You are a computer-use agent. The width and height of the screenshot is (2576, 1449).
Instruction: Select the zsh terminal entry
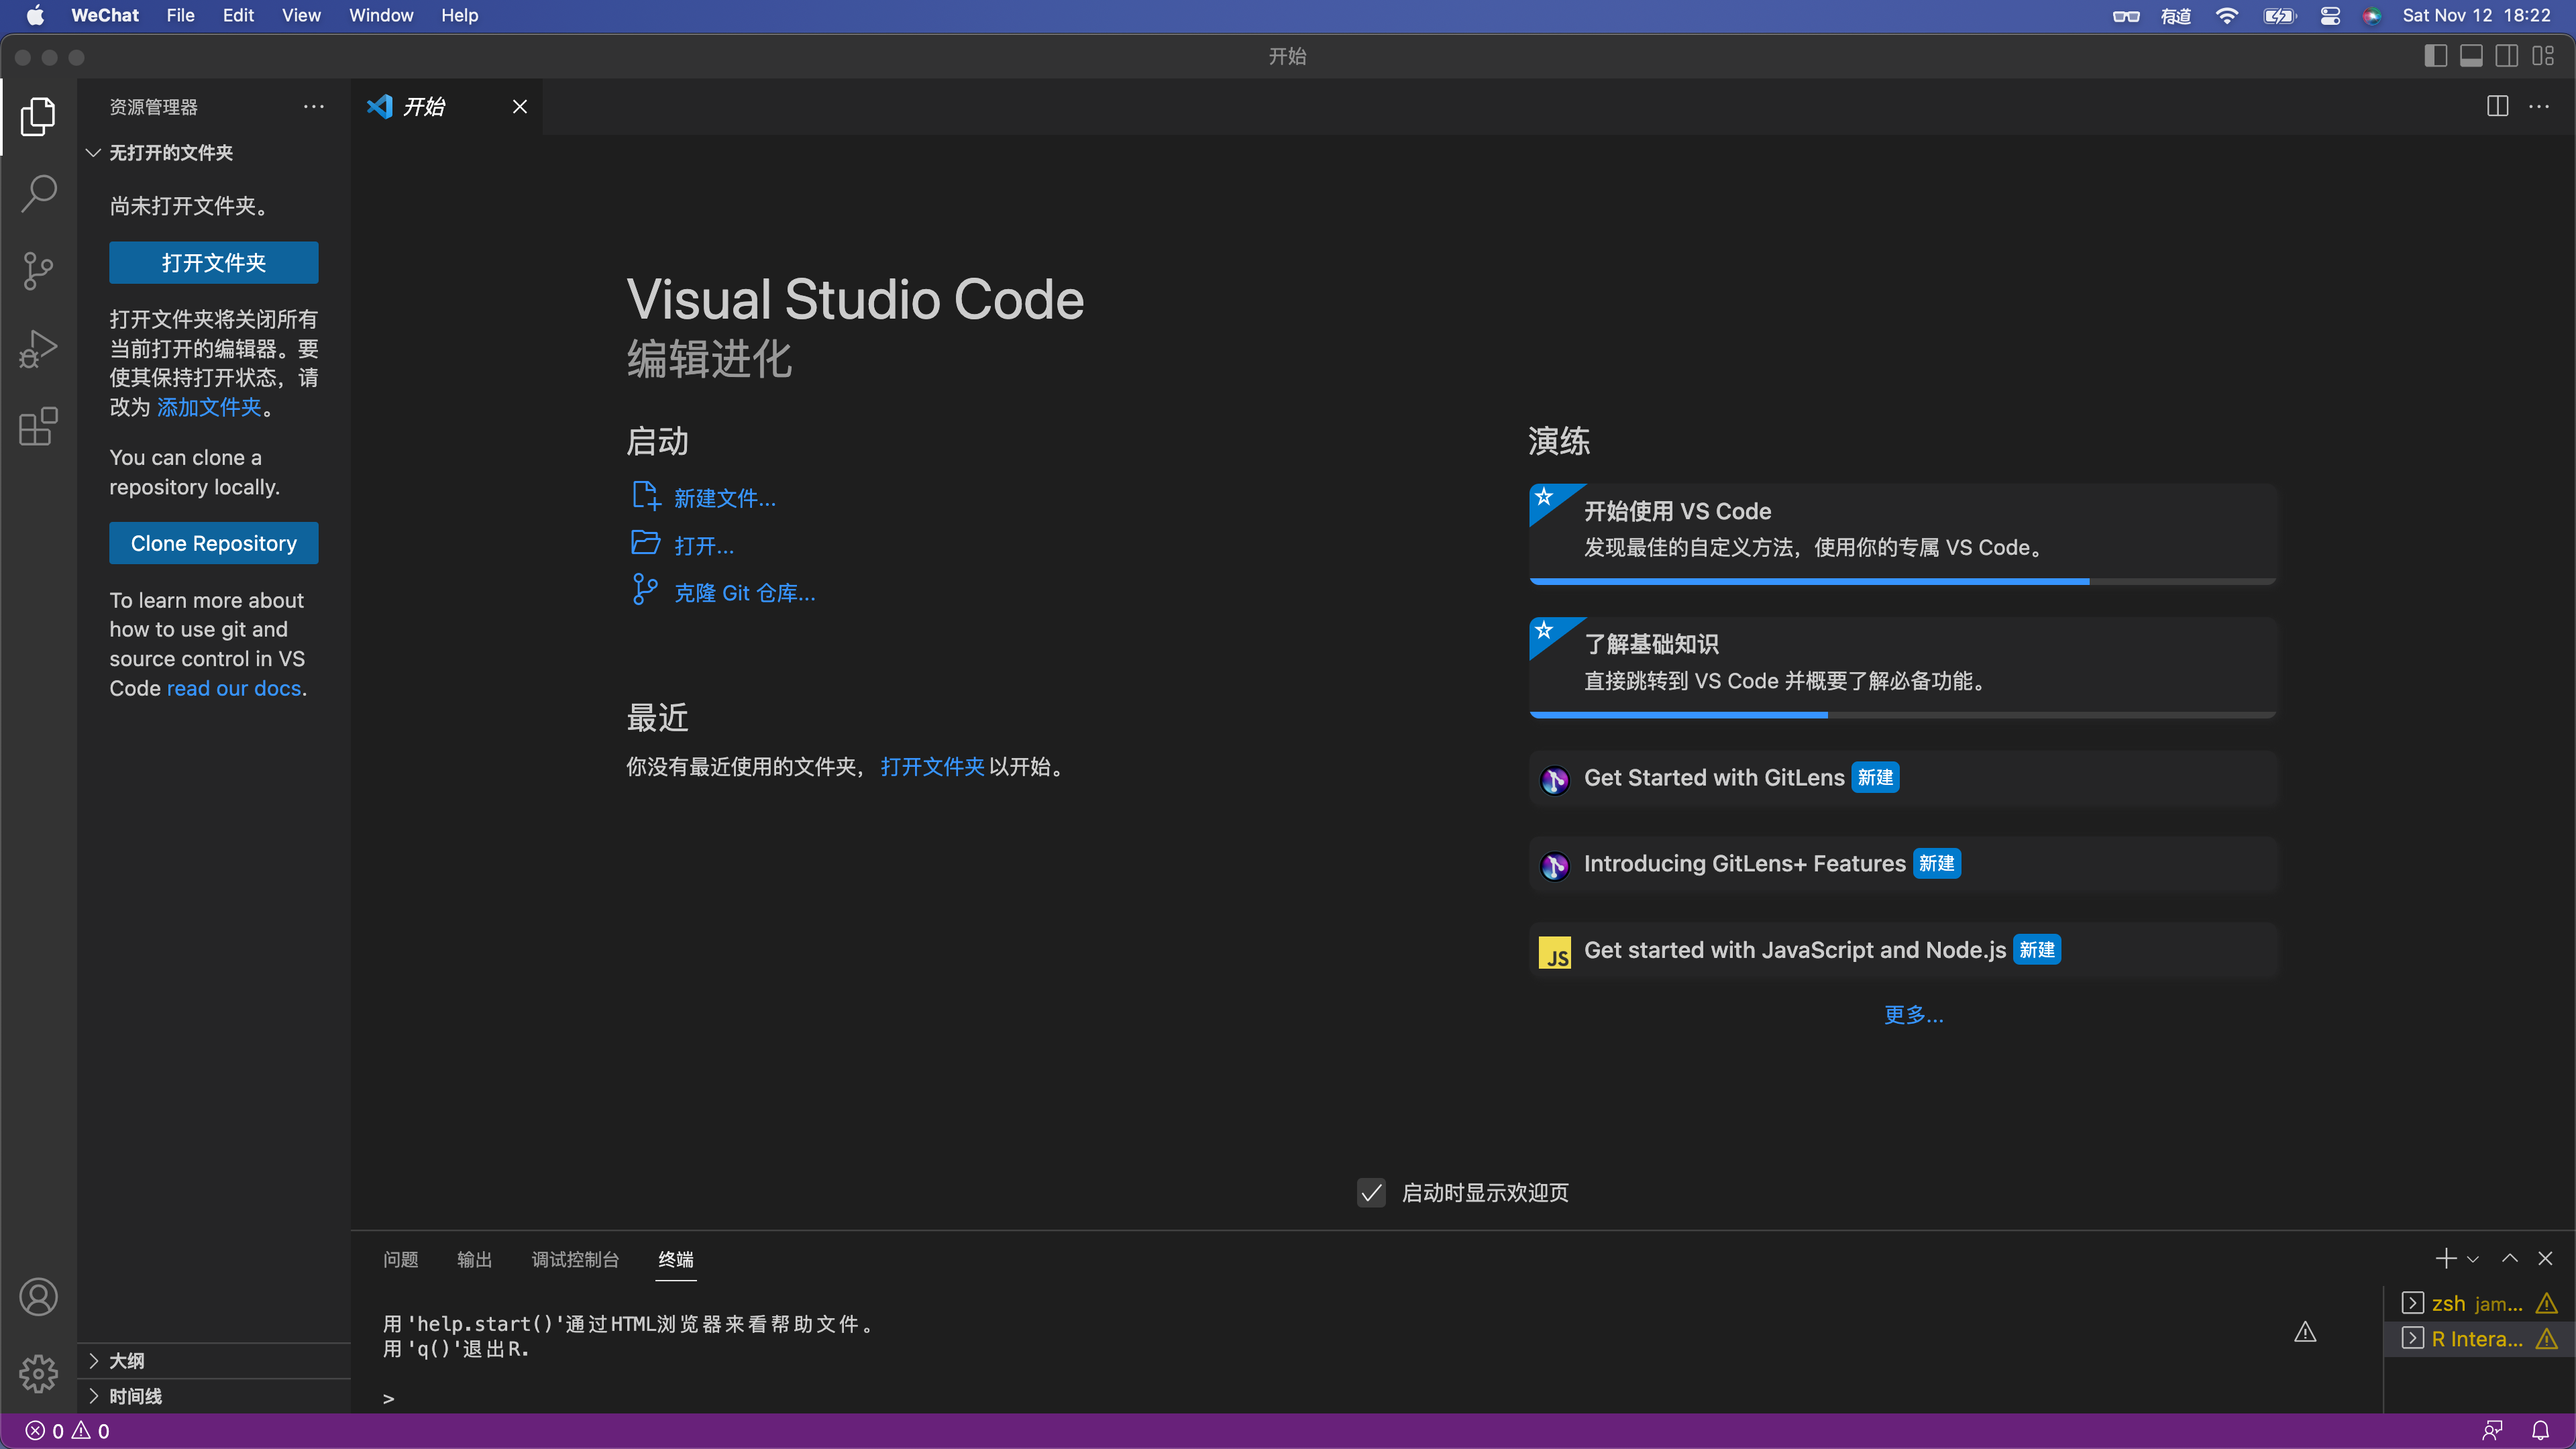pos(2479,1303)
